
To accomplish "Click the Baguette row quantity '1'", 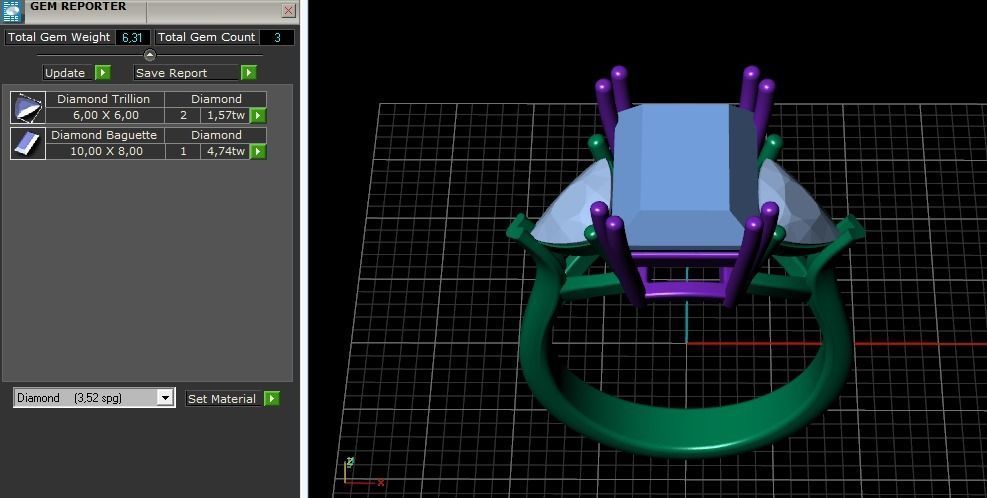I will [183, 151].
